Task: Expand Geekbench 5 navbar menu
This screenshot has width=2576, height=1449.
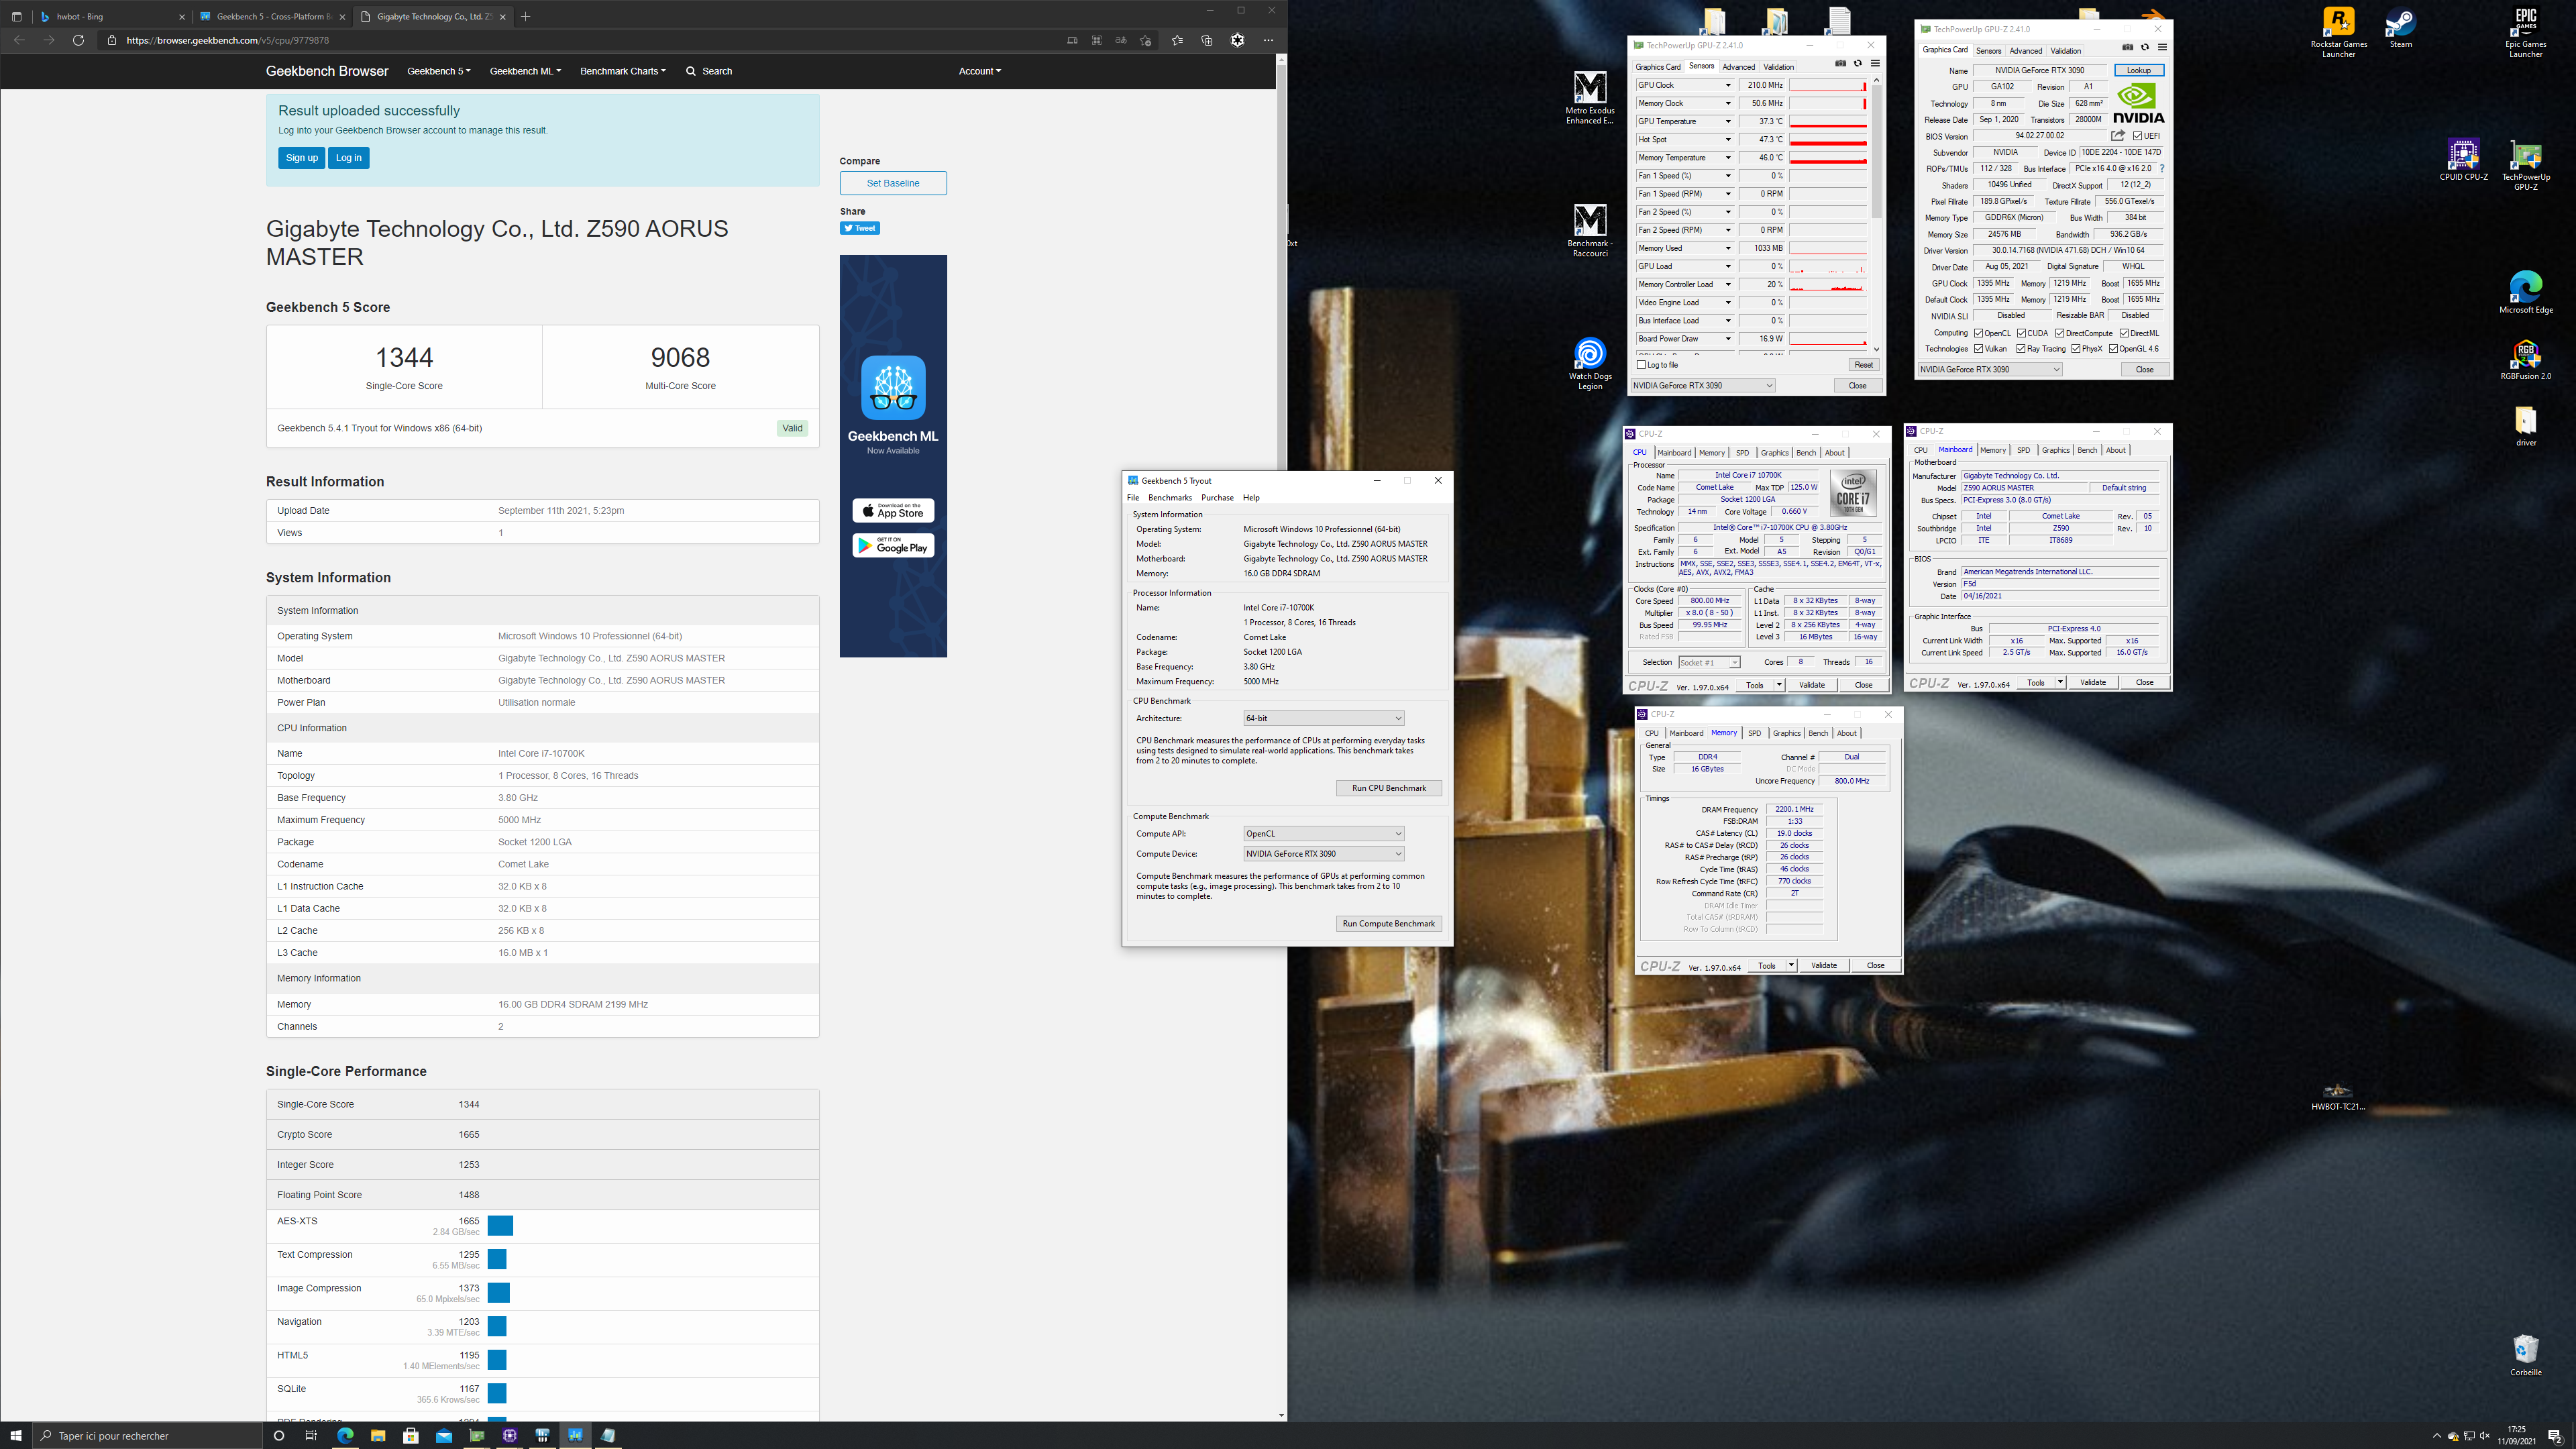Action: pos(439,71)
